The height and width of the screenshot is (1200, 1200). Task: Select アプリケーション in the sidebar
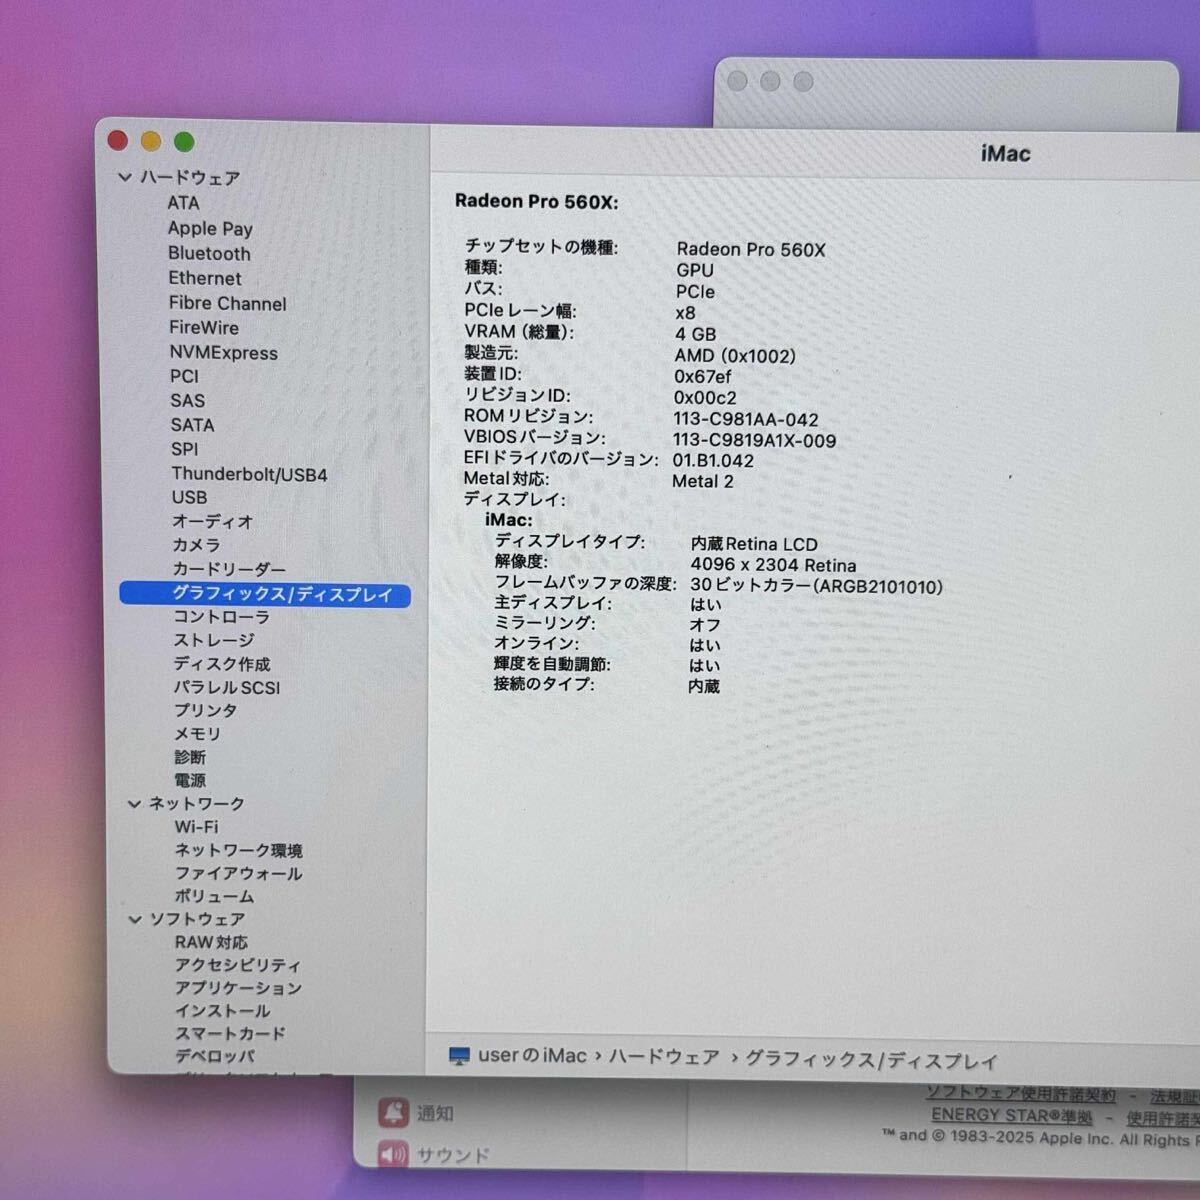pos(238,988)
